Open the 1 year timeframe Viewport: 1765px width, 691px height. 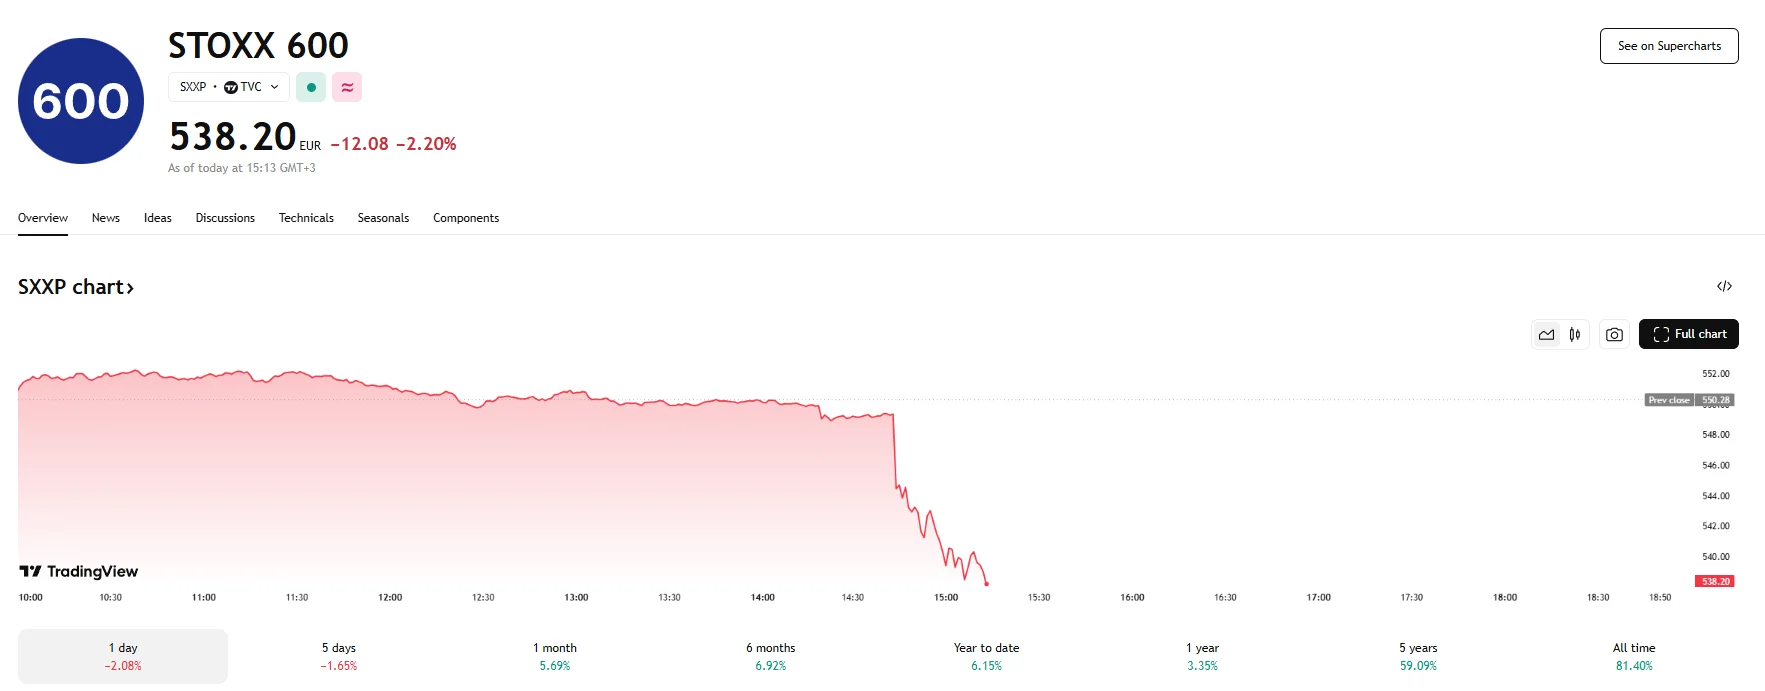tap(1202, 655)
